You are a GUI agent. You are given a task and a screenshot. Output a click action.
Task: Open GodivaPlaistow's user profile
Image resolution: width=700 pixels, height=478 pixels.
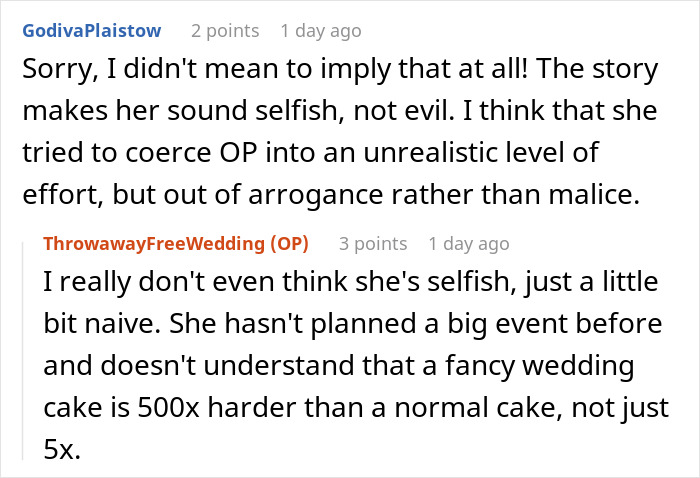pos(90,31)
